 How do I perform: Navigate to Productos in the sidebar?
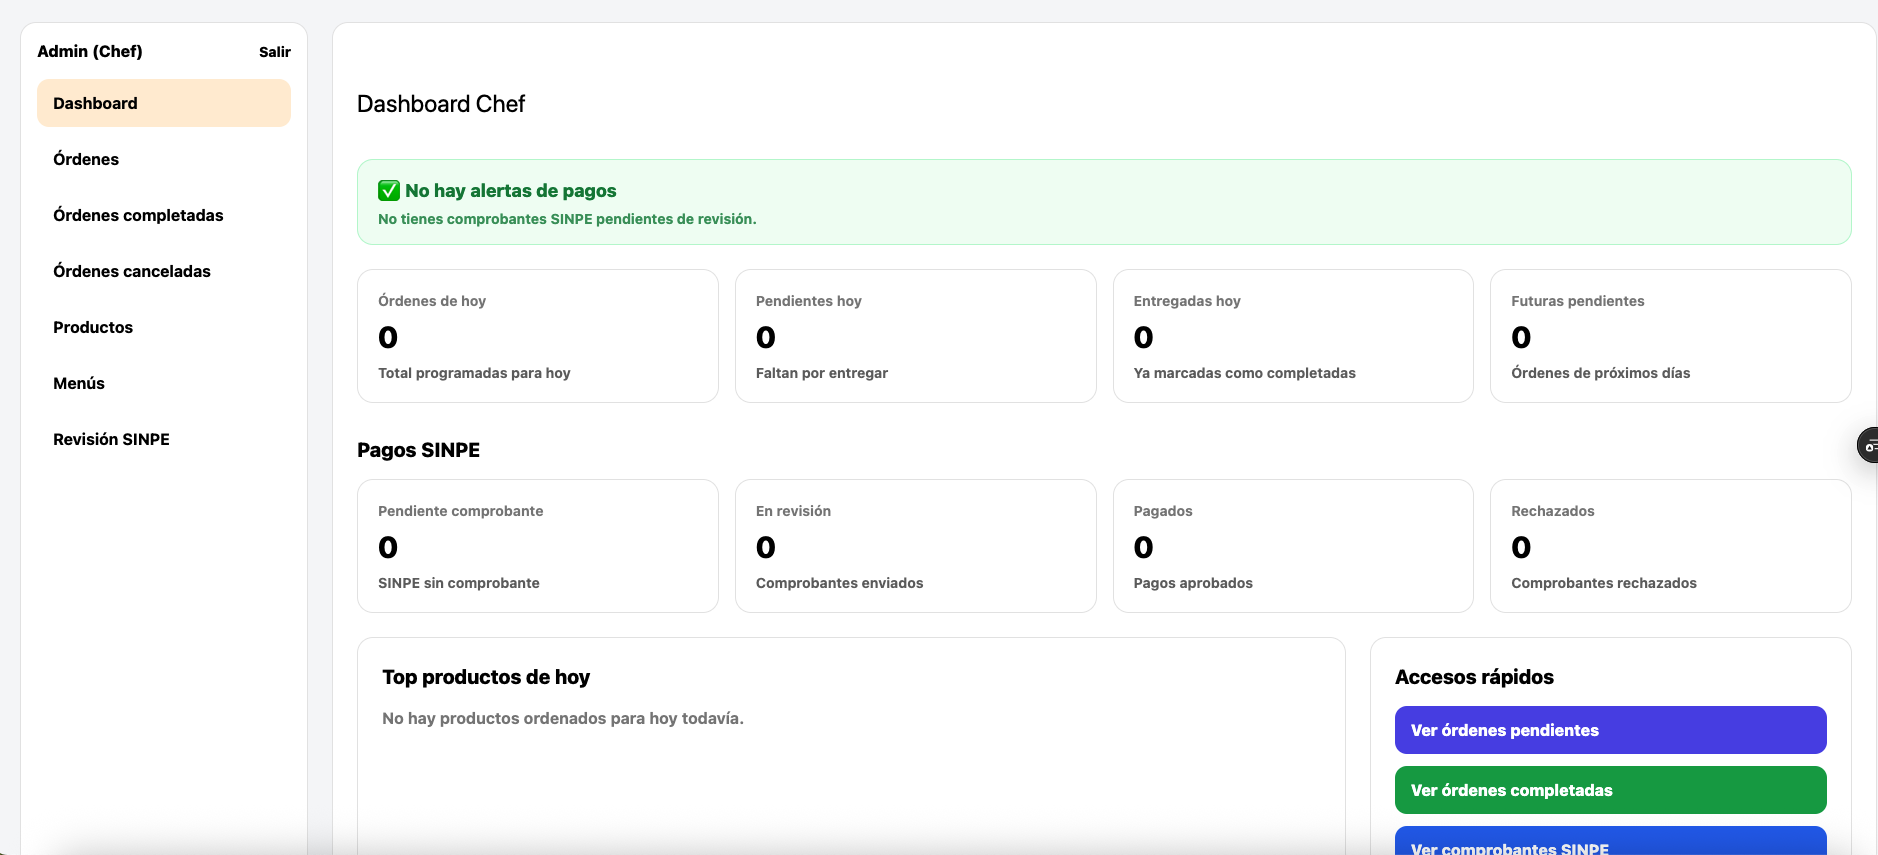click(93, 327)
